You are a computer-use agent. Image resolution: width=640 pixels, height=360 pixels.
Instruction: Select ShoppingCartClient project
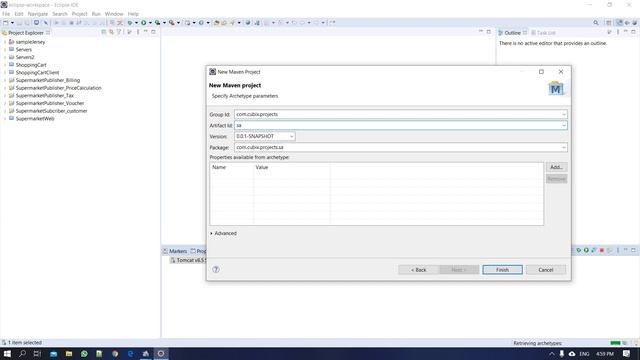pos(37,73)
